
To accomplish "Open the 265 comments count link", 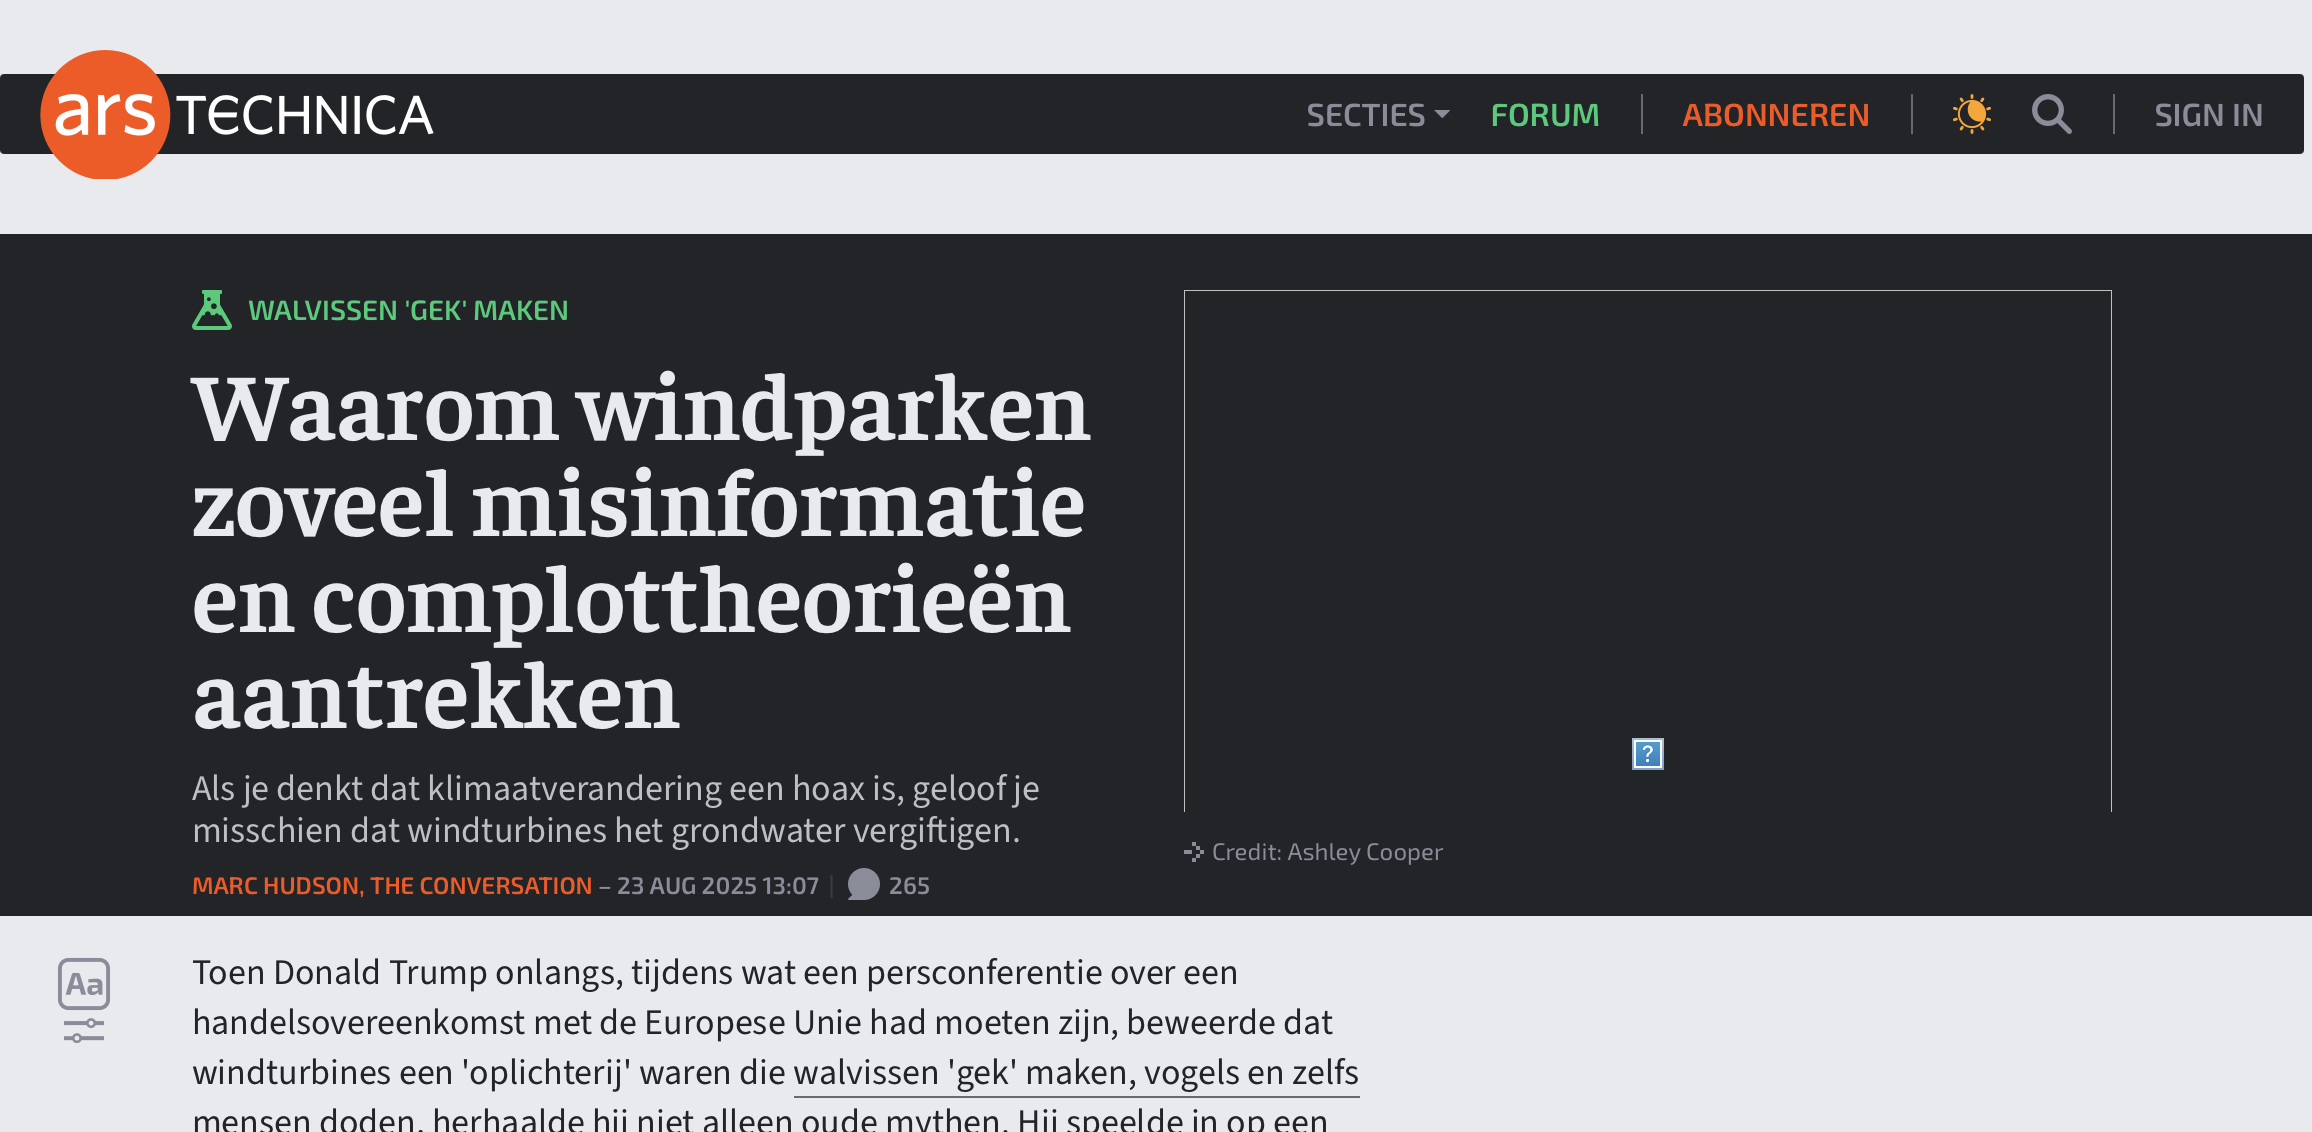I will coord(908,886).
